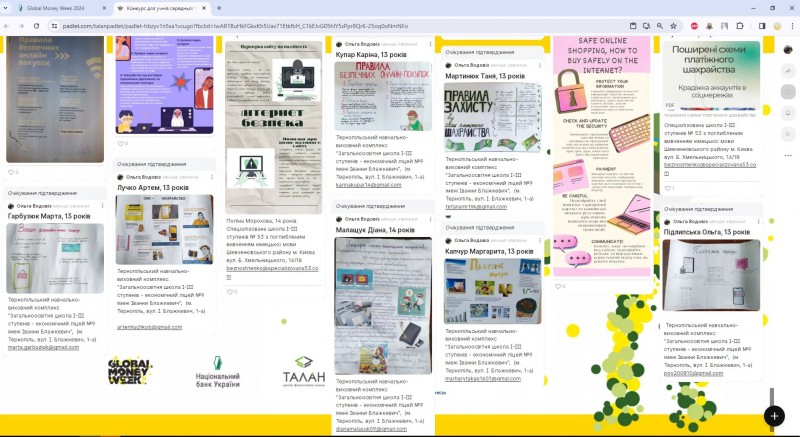Open a new browser tab

pyautogui.click(x=218, y=7)
